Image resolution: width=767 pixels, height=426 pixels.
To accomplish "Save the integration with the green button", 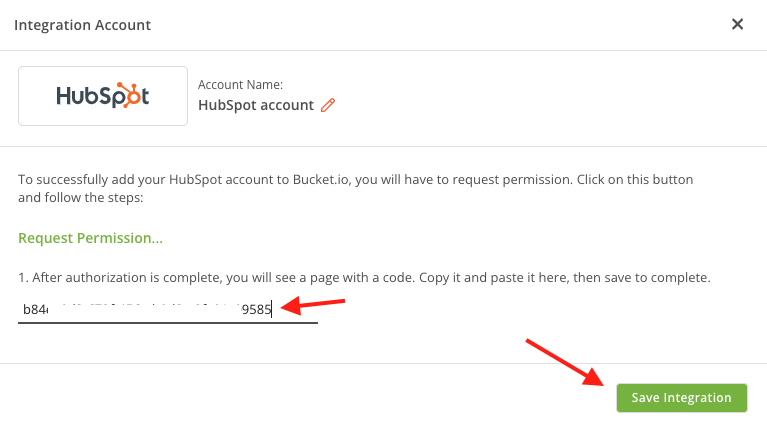I will click(681, 398).
